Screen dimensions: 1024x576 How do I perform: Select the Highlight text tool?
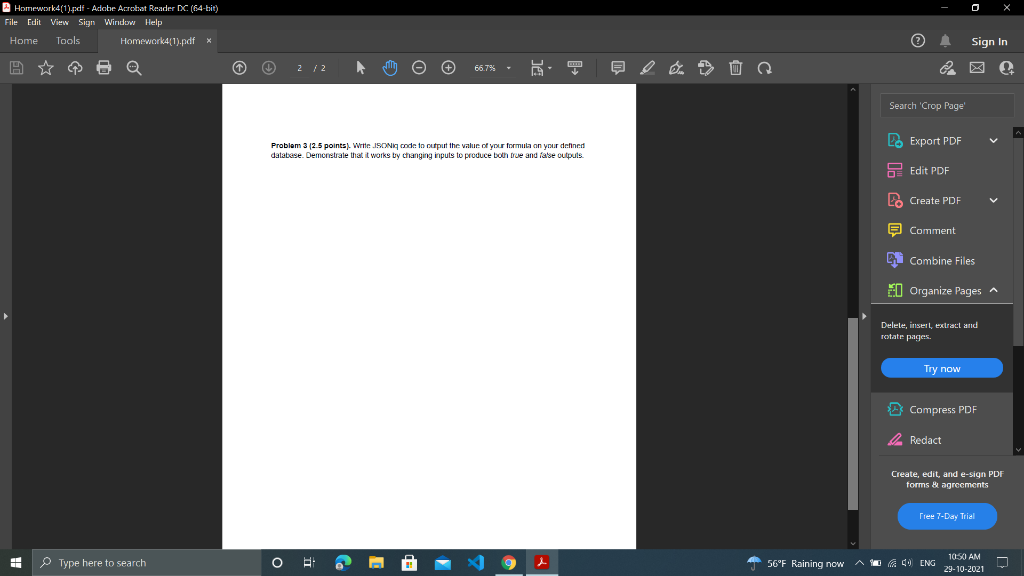point(647,67)
